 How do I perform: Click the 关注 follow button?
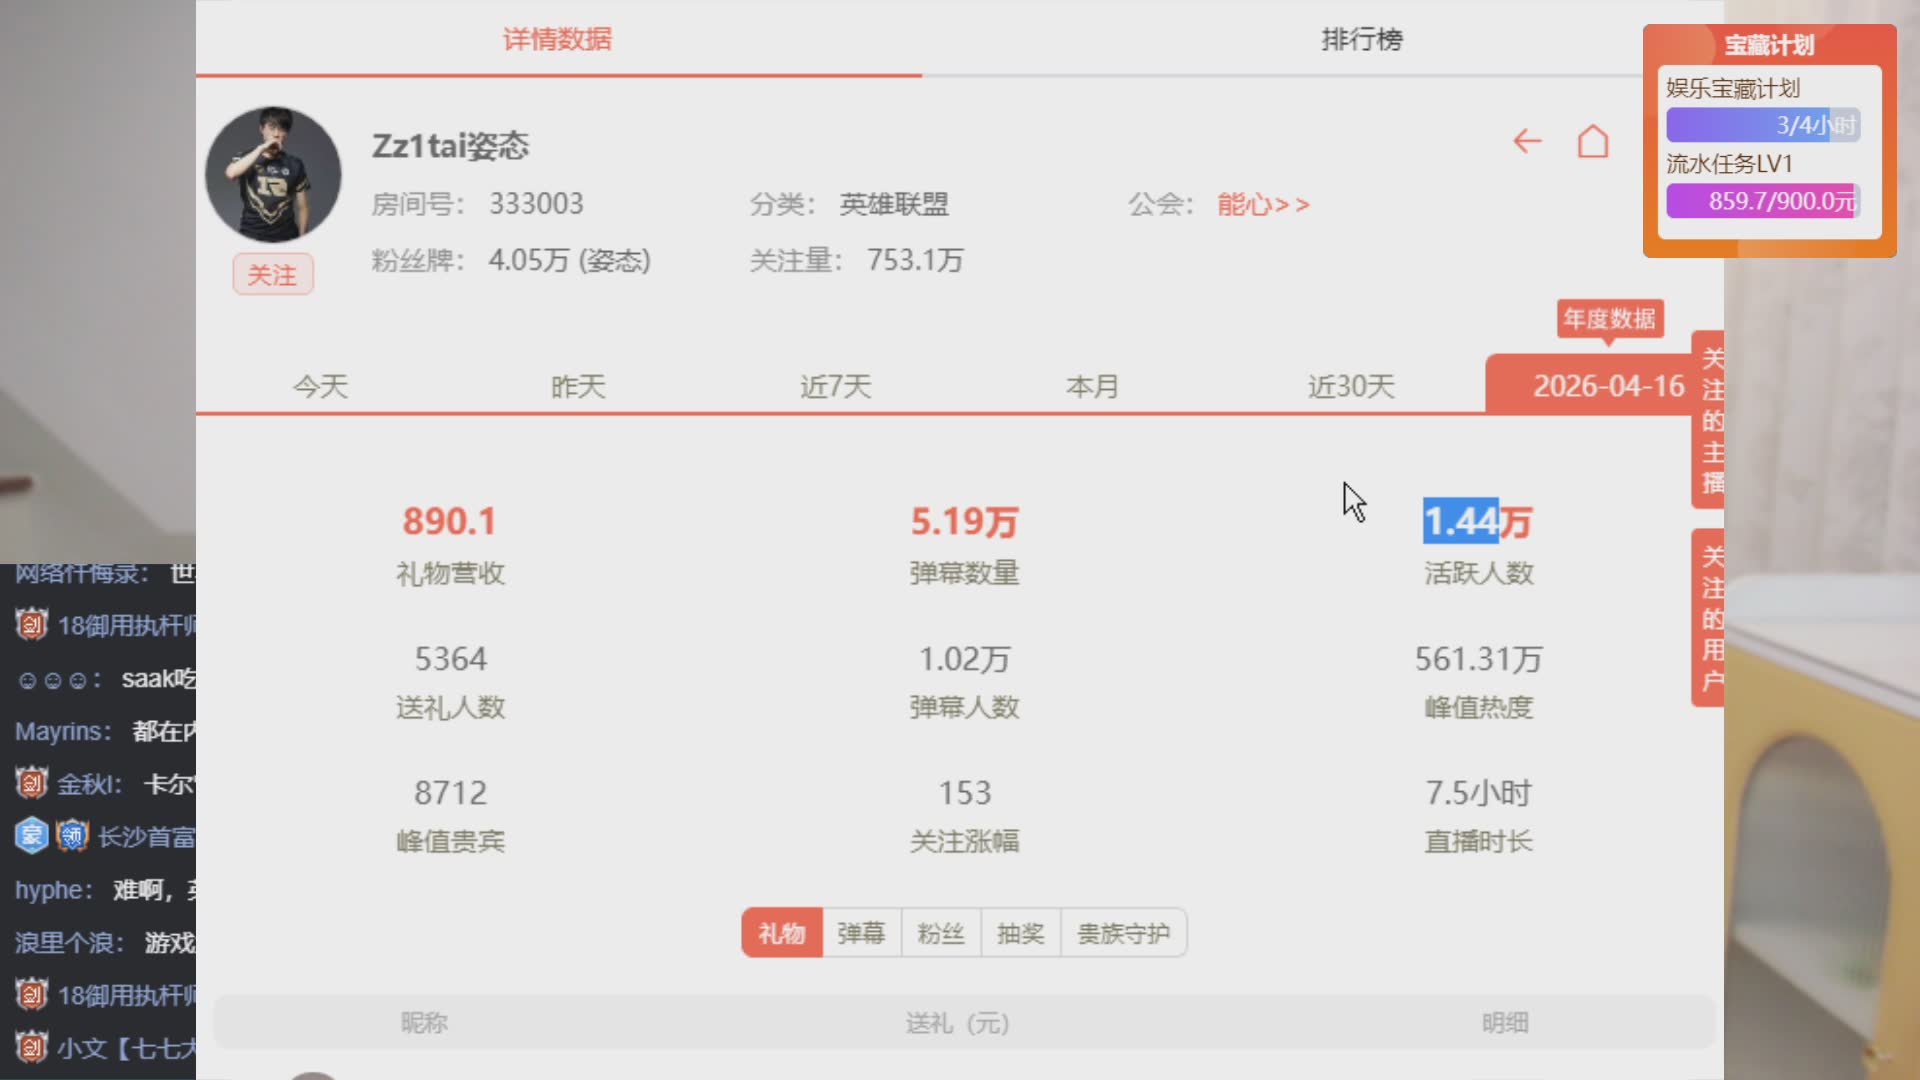272,275
